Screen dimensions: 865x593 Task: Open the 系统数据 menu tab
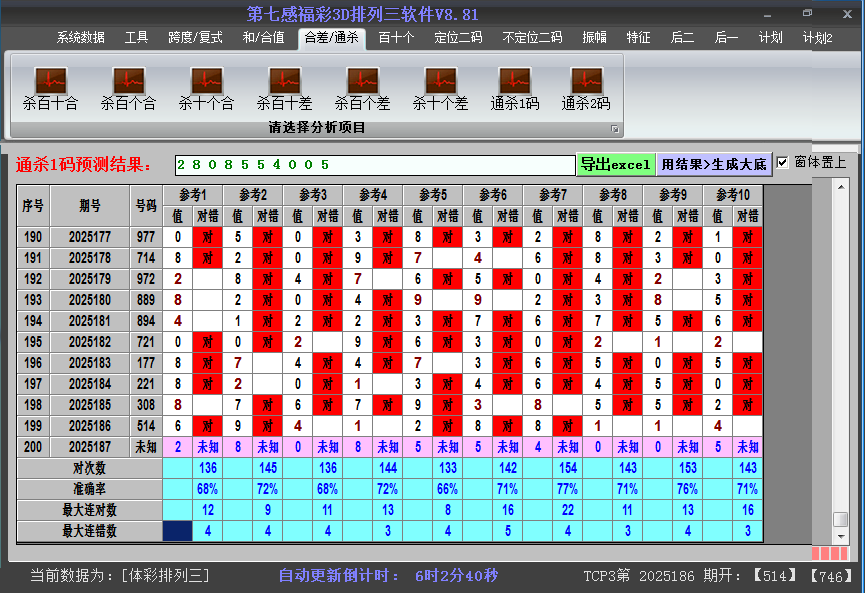(x=81, y=38)
